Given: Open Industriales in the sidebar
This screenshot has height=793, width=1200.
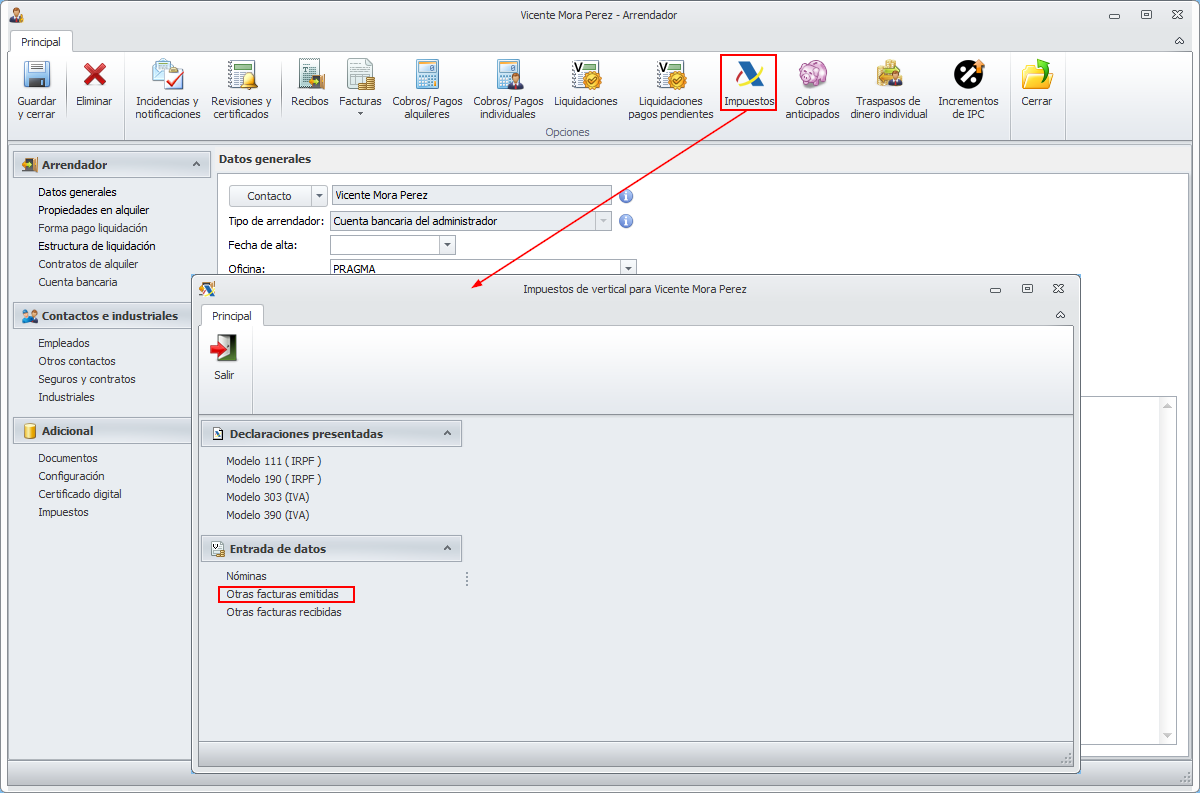Looking at the screenshot, I should point(66,397).
